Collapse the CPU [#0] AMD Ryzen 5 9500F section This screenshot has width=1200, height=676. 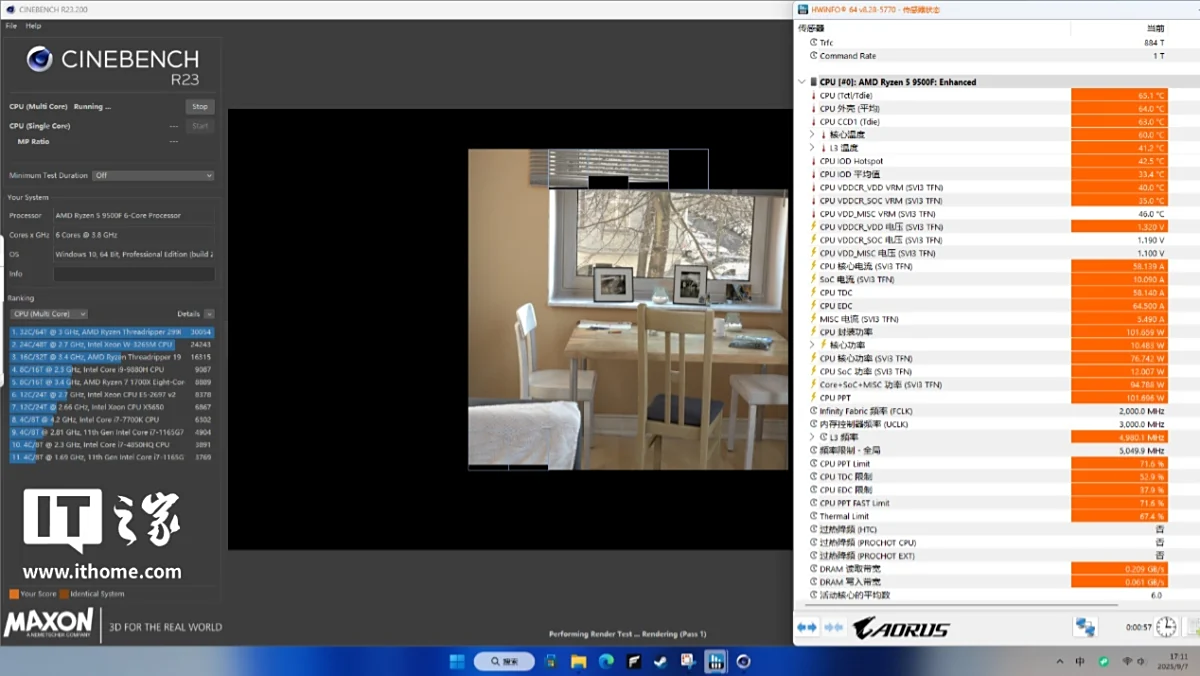pos(801,81)
